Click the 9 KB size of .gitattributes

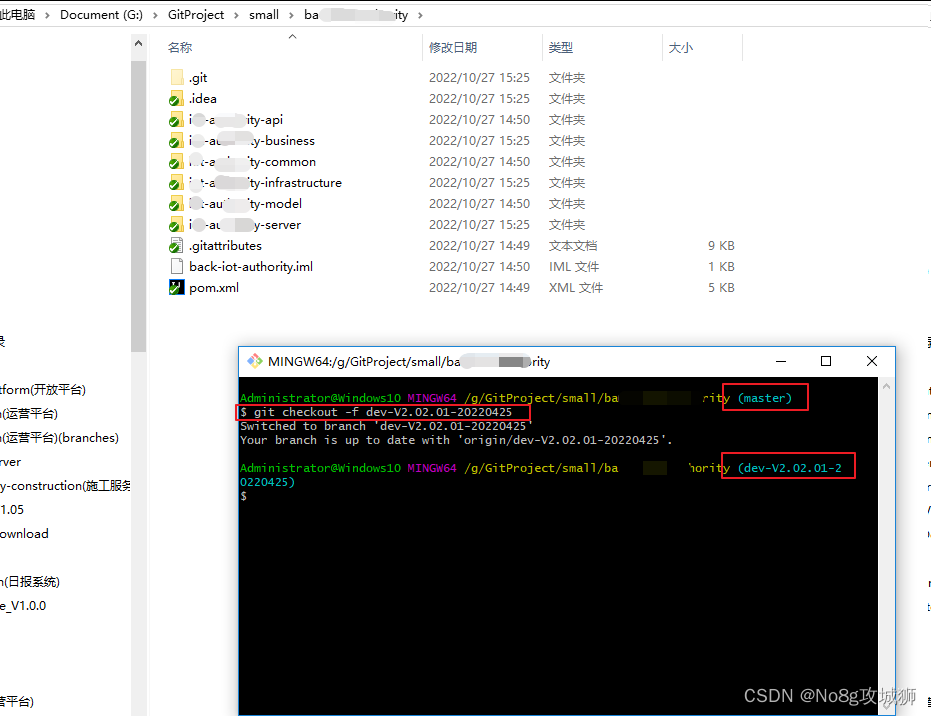tap(721, 245)
